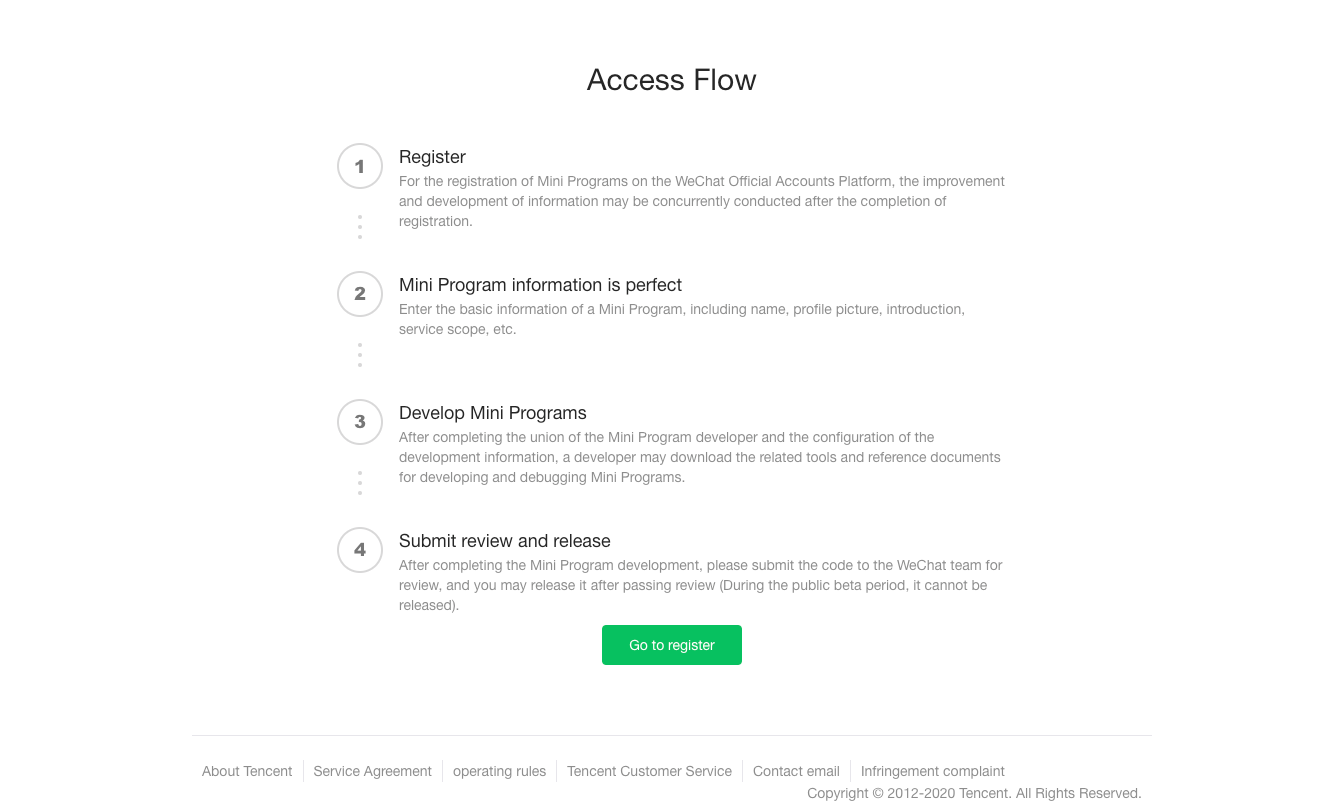The width and height of the screenshot is (1344, 806).
Task: Click the Access Flow heading
Action: pyautogui.click(x=671, y=80)
